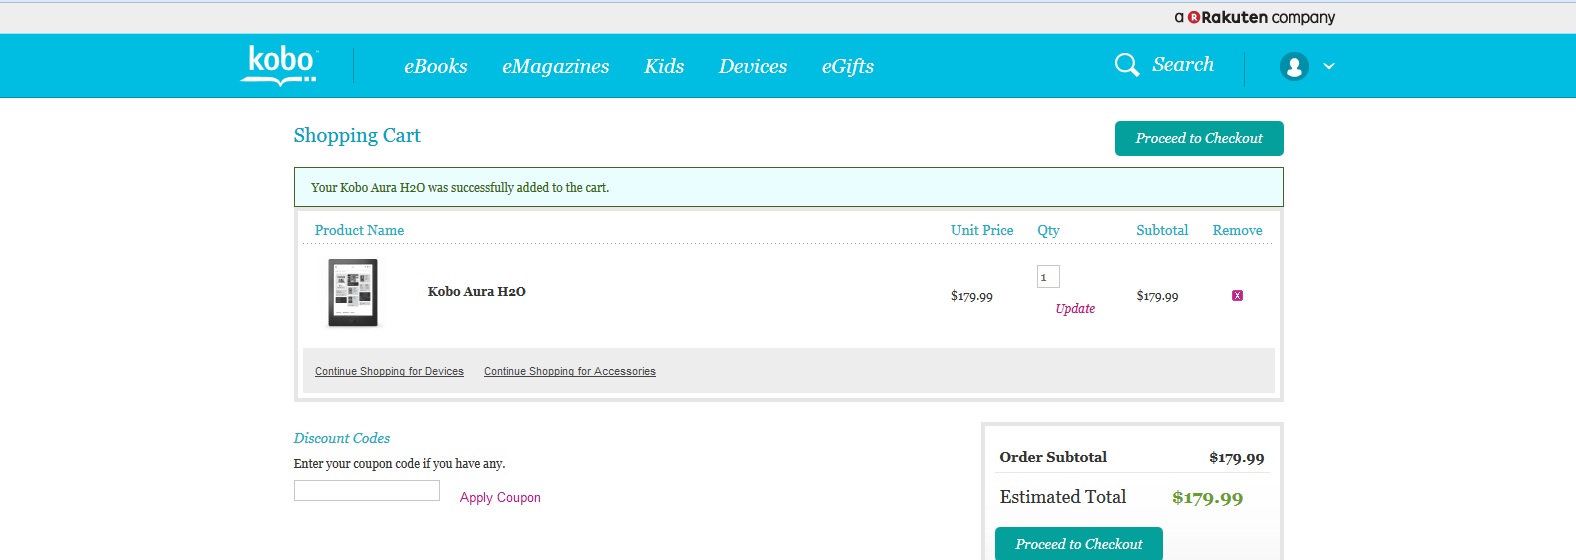Click the quantity input field
This screenshot has height=560, width=1576.
tap(1048, 277)
